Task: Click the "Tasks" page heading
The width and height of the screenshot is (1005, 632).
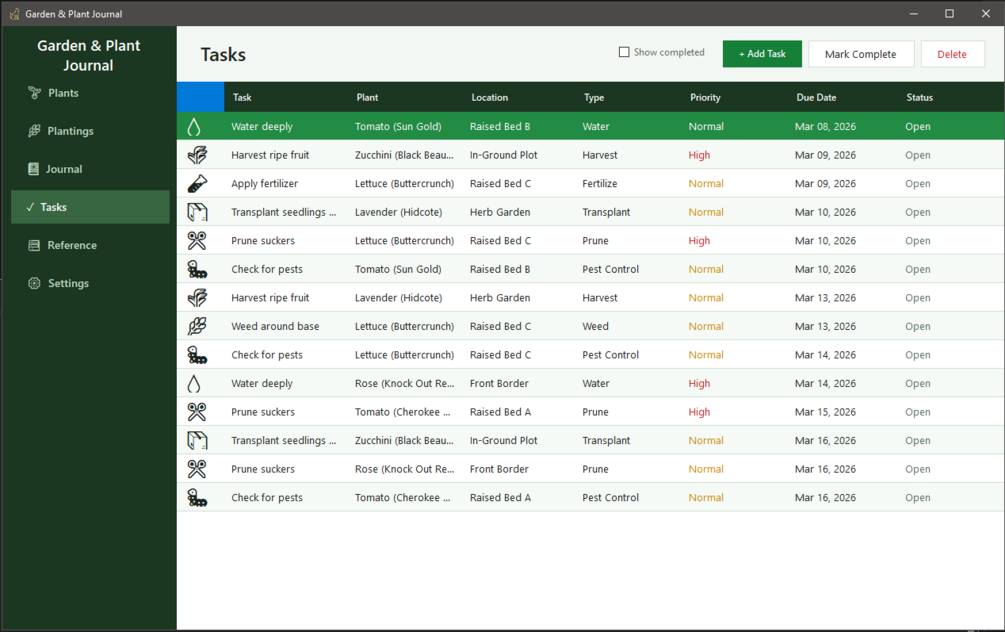Action: [223, 55]
